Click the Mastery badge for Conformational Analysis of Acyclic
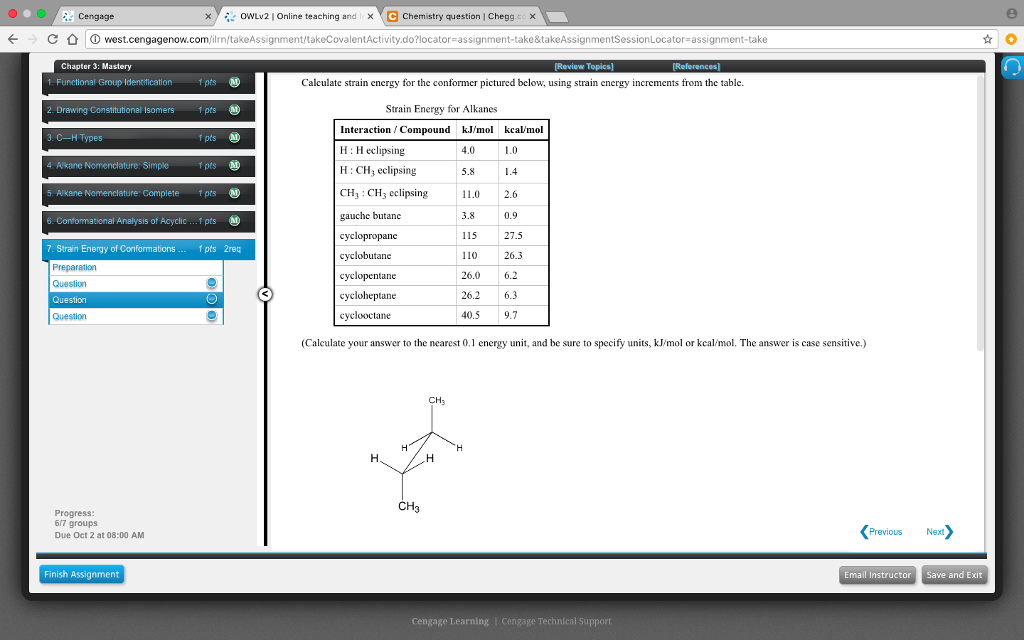1024x640 pixels. pyautogui.click(x=232, y=221)
